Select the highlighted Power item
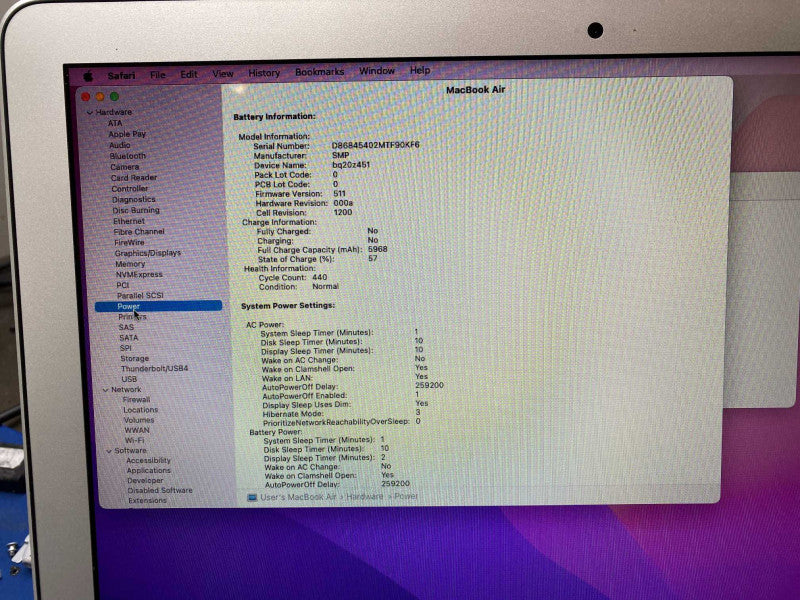This screenshot has height=600, width=800. 158,306
